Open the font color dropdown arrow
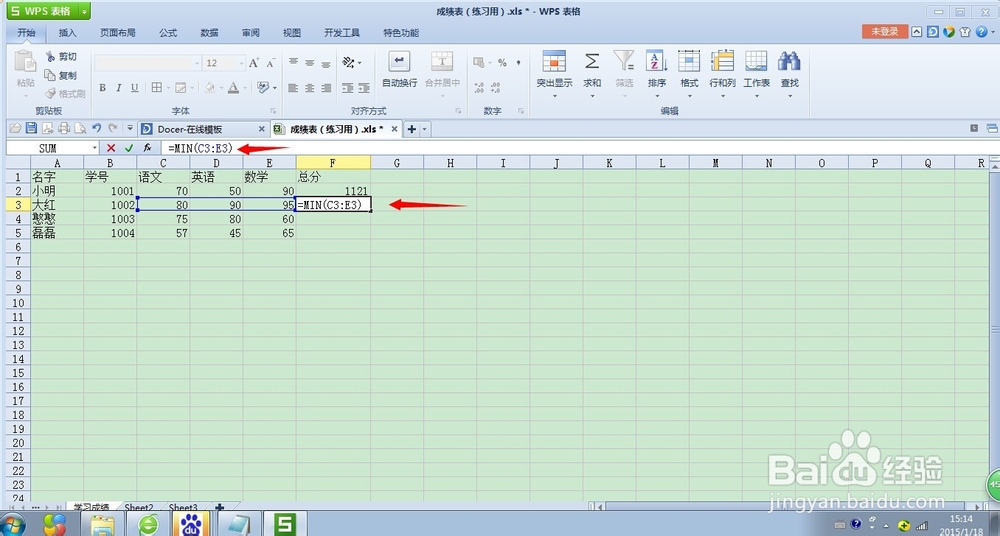The image size is (1000, 536). click(x=244, y=87)
